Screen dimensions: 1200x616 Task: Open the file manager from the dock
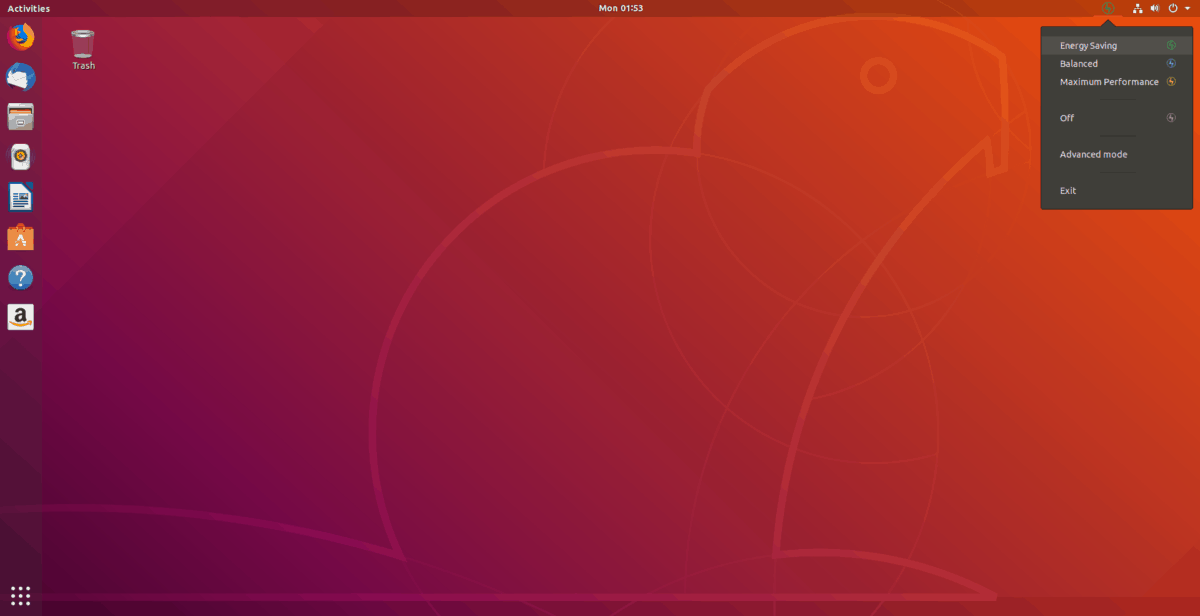click(20, 117)
